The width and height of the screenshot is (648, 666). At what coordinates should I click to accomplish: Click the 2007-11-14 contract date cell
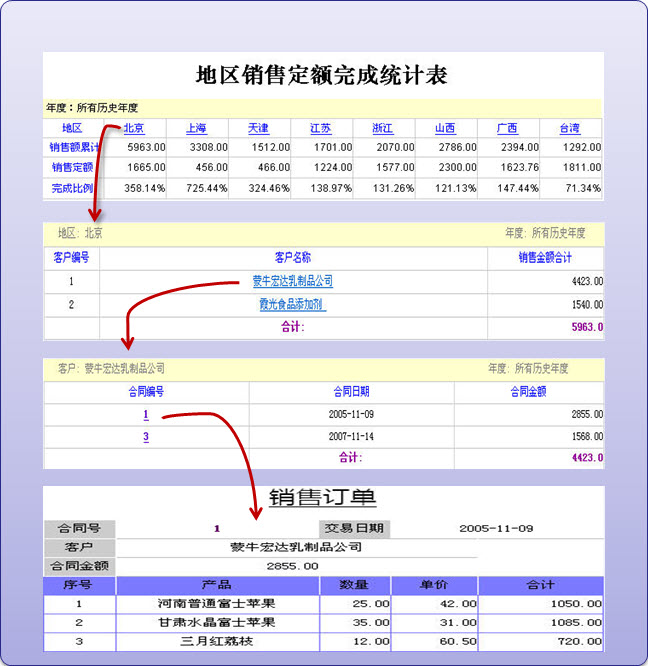351,437
